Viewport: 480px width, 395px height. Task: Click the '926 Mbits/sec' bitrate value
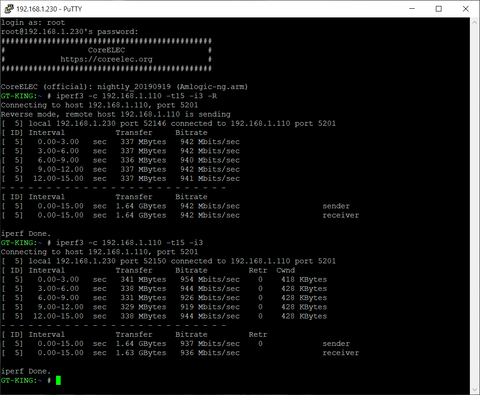(x=210, y=298)
